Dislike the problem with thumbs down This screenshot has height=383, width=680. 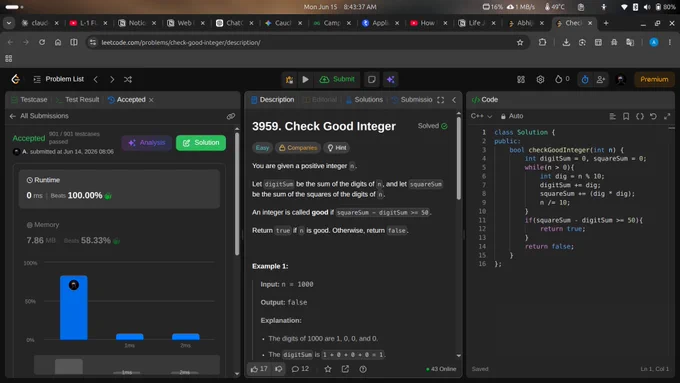tap(279, 369)
